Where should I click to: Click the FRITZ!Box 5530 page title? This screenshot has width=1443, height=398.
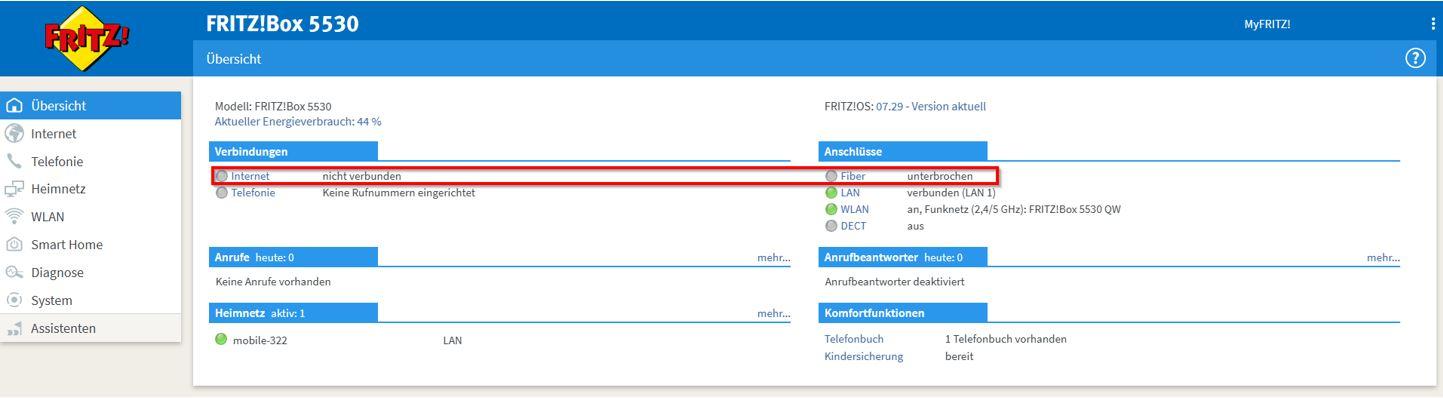282,23
